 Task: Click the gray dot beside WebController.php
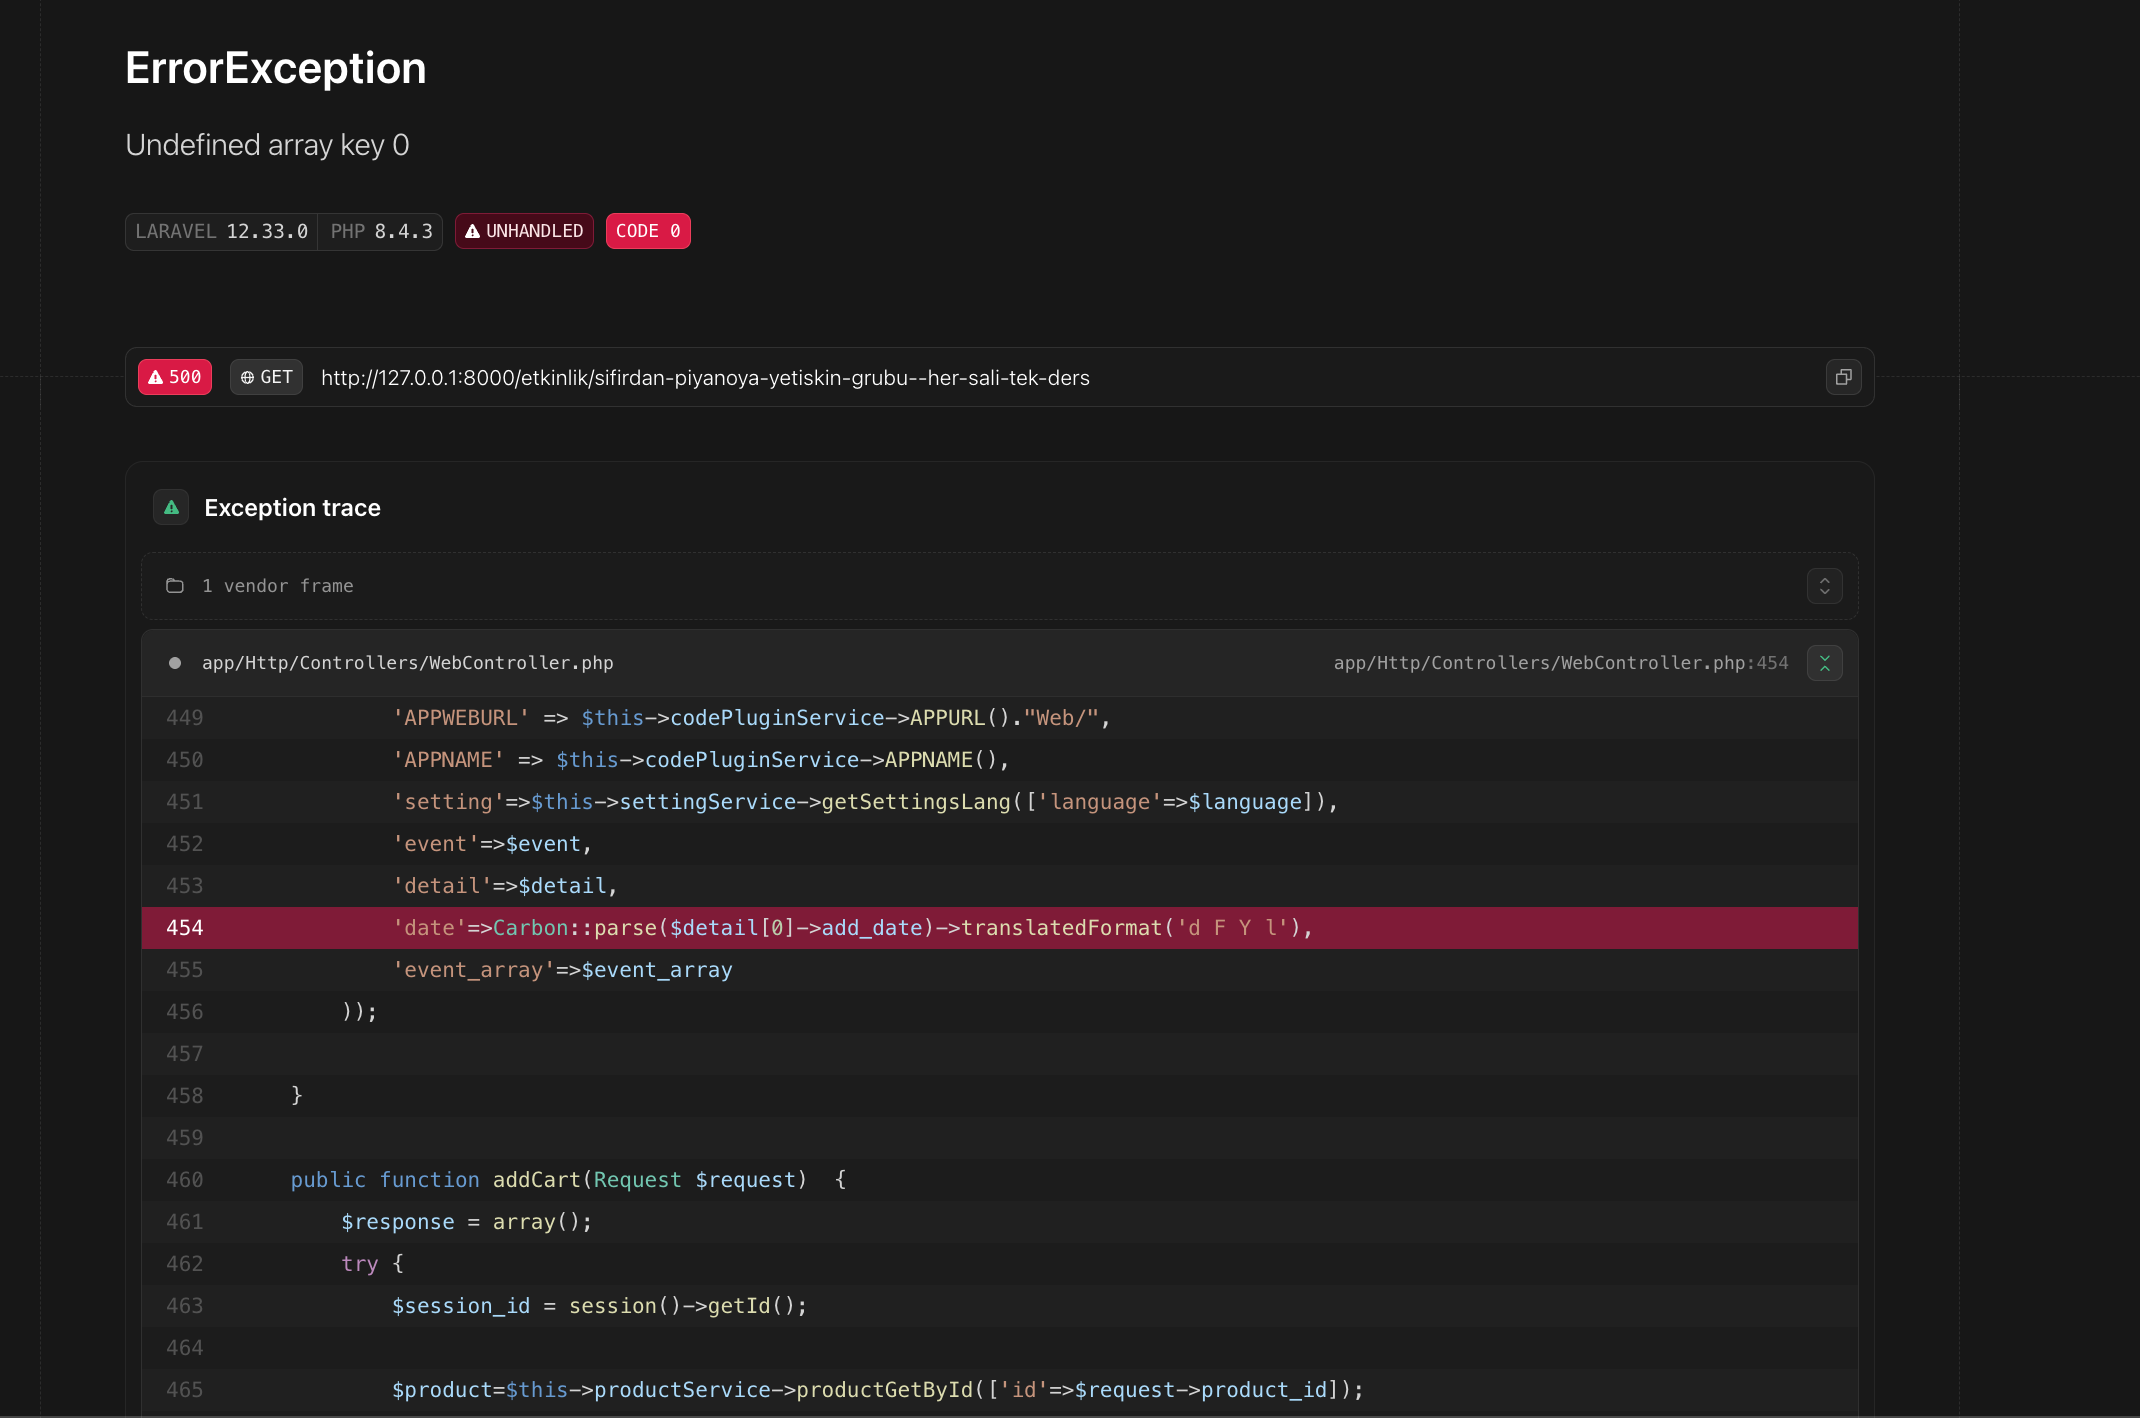coord(175,663)
